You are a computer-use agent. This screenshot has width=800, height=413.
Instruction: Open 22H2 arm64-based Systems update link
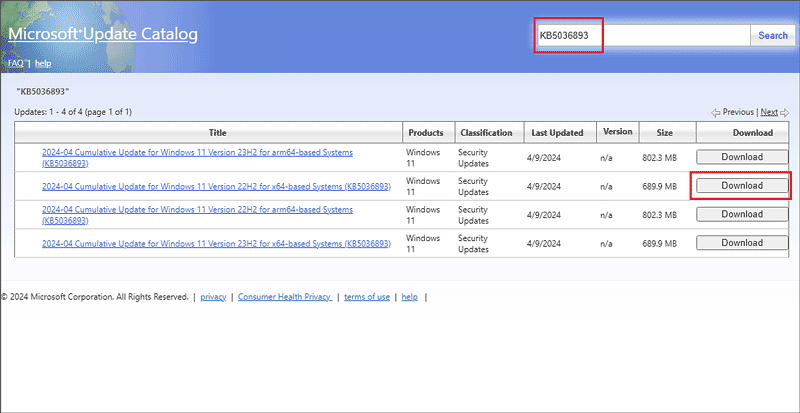pos(197,215)
